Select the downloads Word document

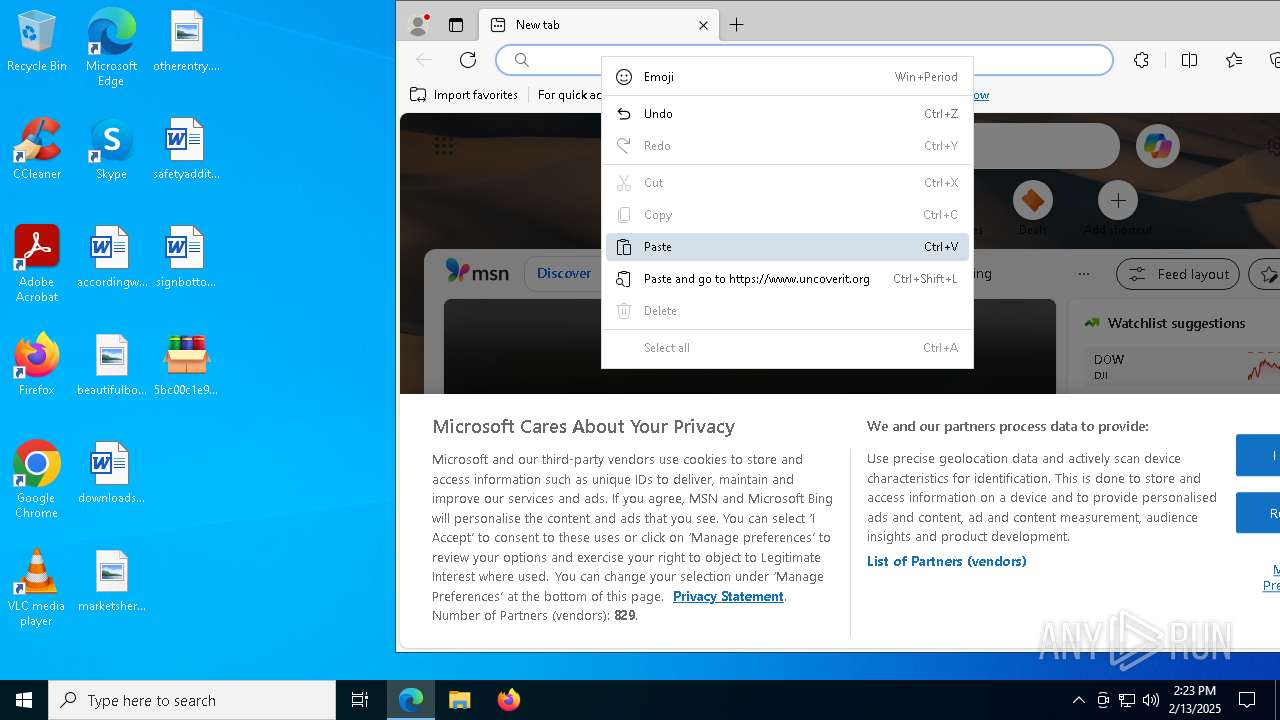tap(111, 474)
